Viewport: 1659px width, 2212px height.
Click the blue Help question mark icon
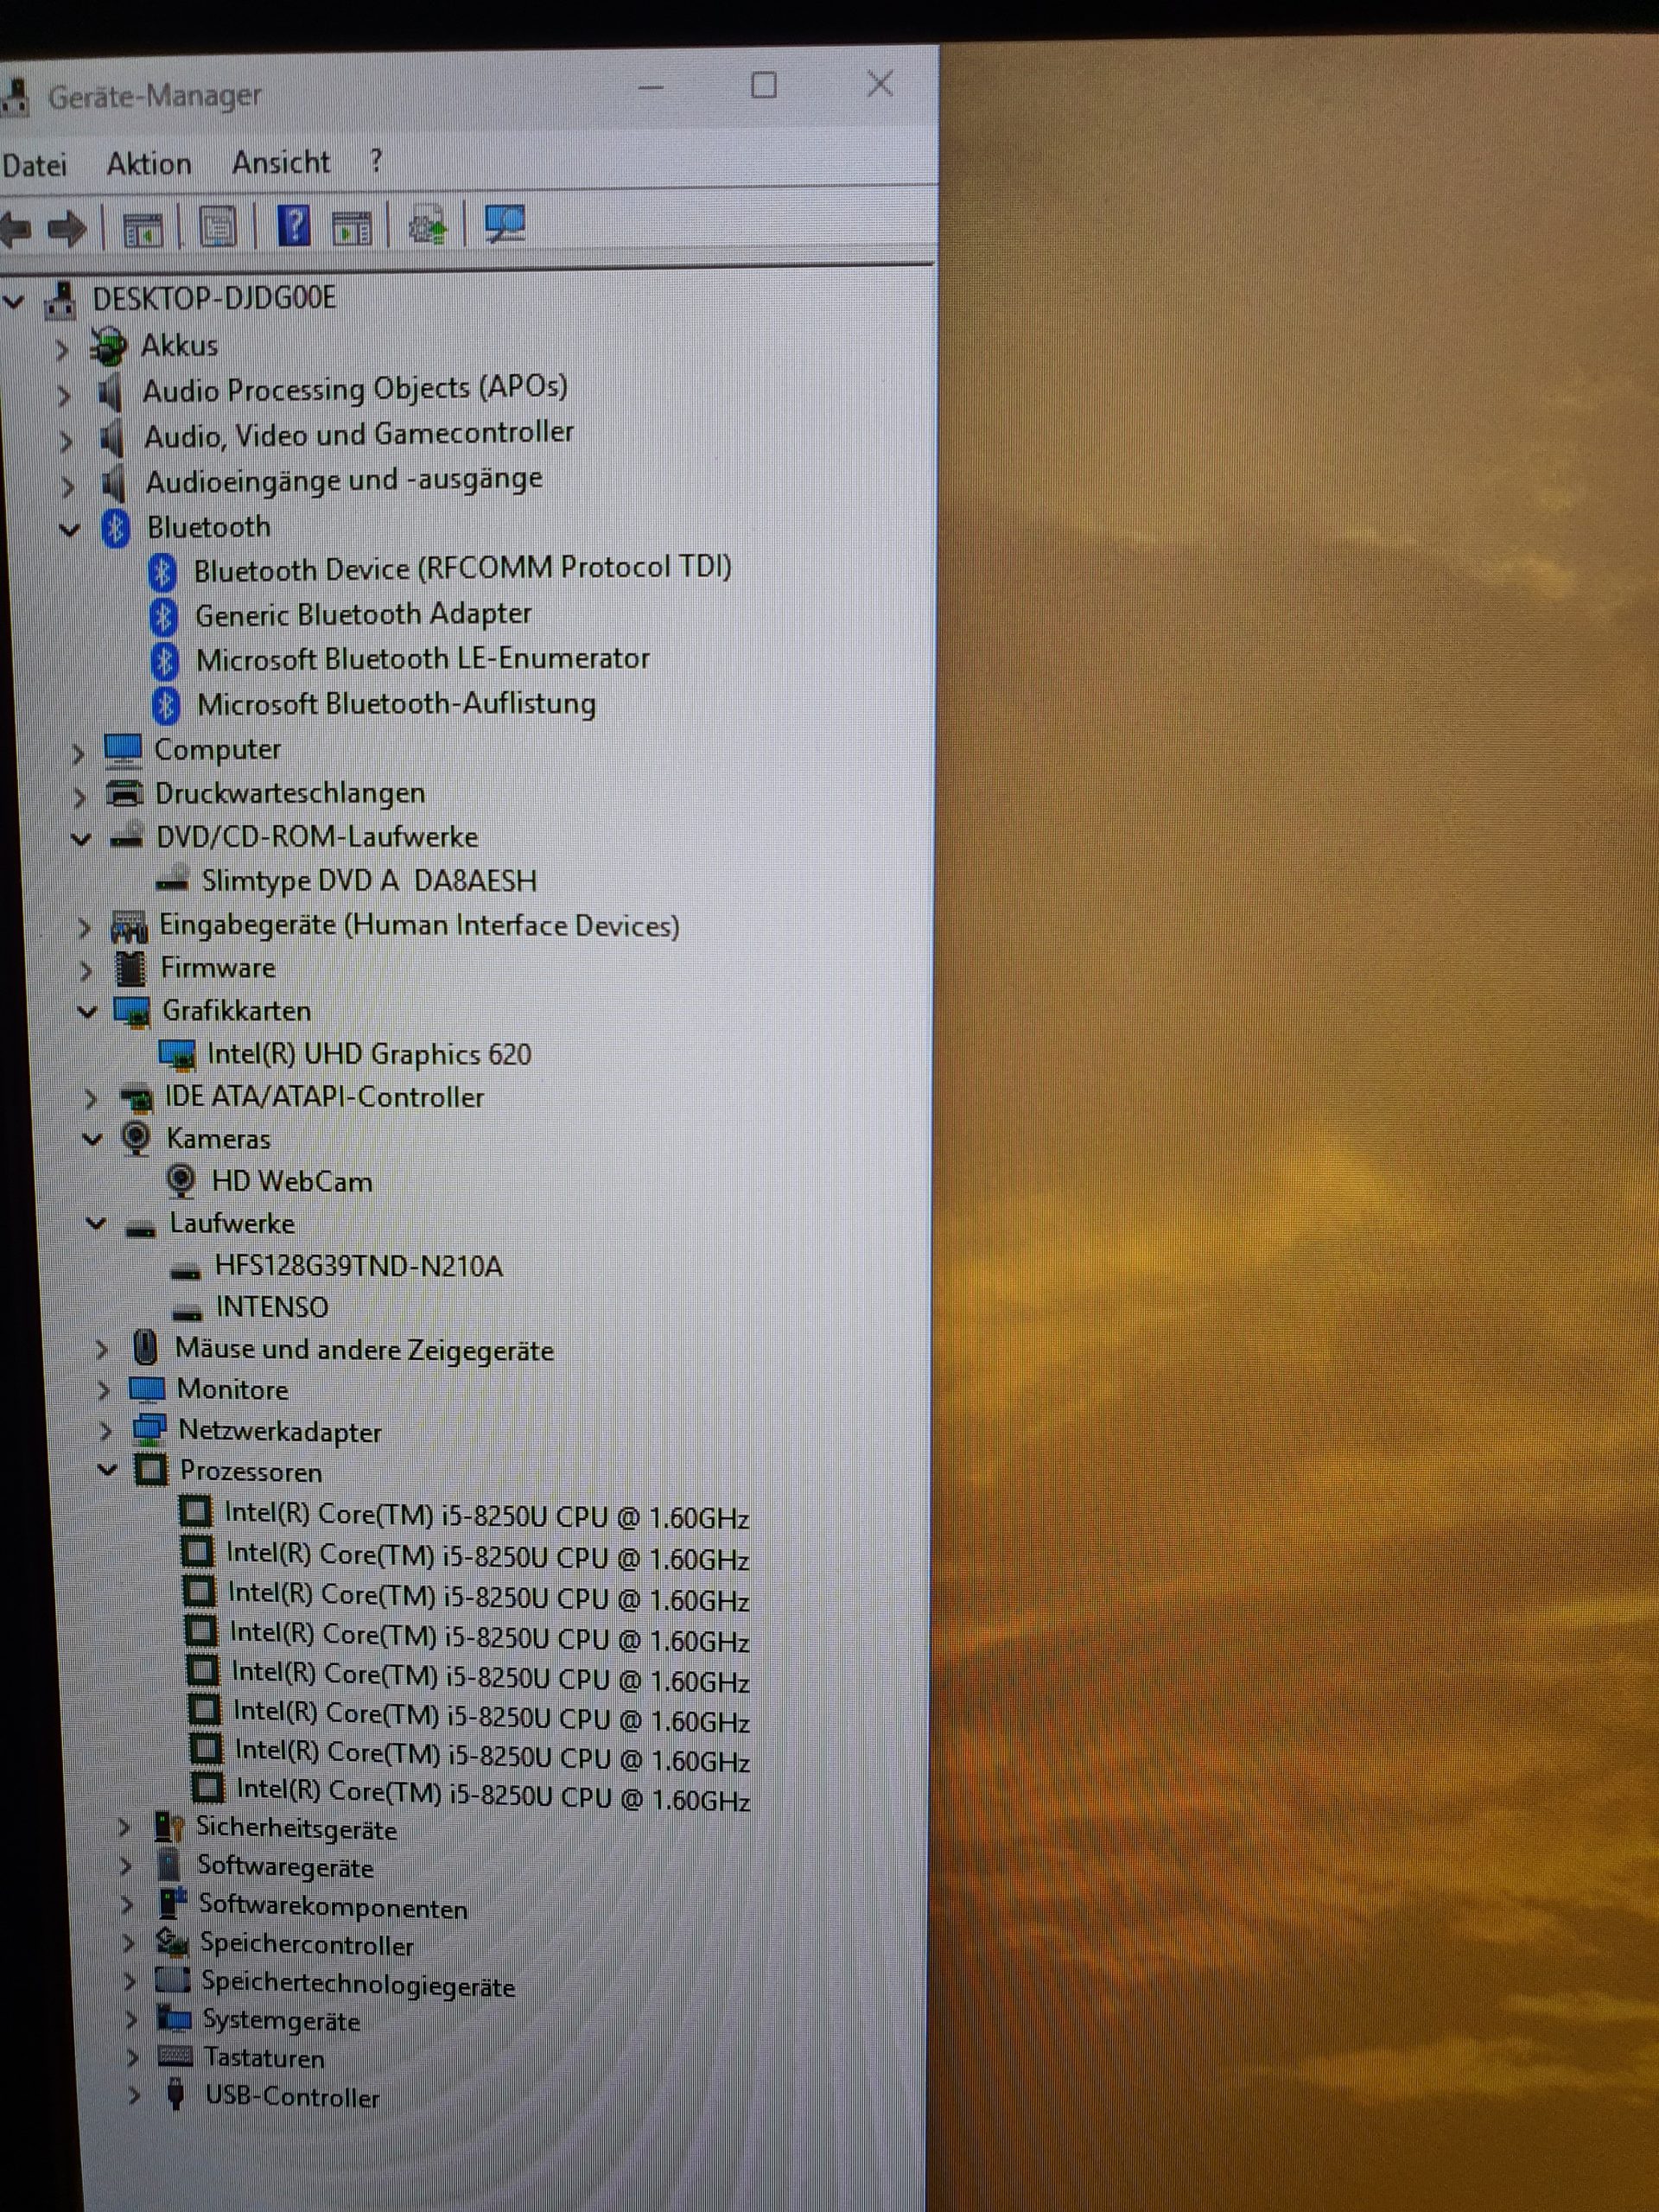[x=293, y=226]
